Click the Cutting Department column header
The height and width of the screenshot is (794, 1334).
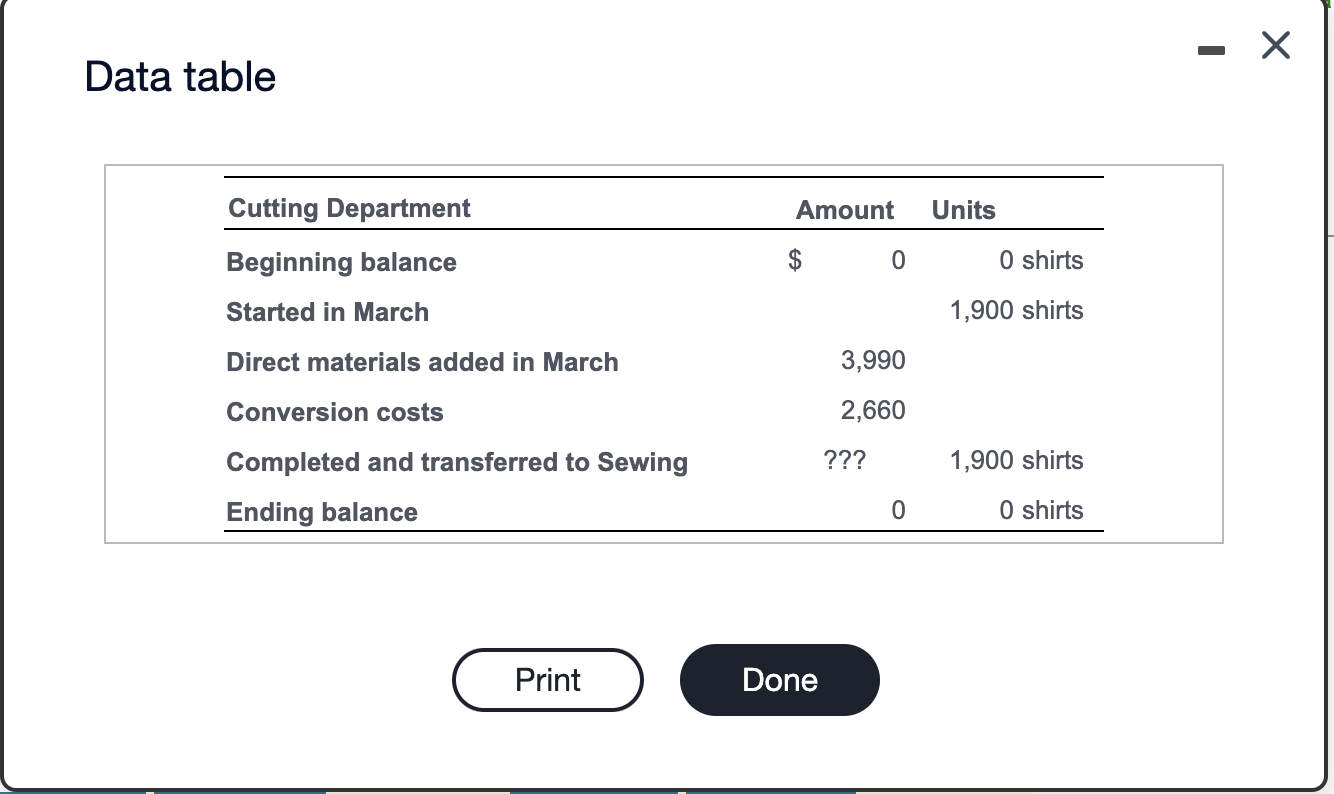[x=349, y=208]
